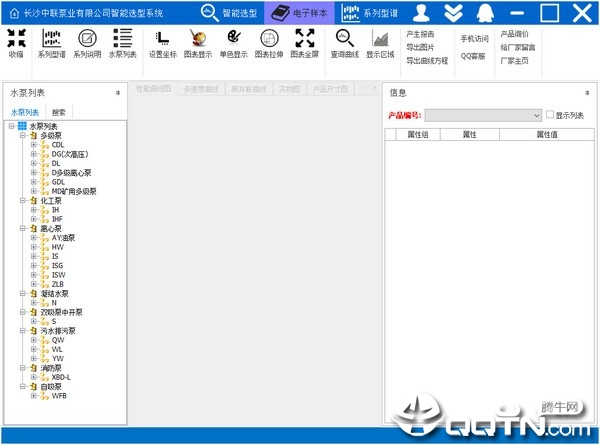Viewport: 600px width, 445px height.
Task: Click the double-chevron down icon
Action: [453, 13]
